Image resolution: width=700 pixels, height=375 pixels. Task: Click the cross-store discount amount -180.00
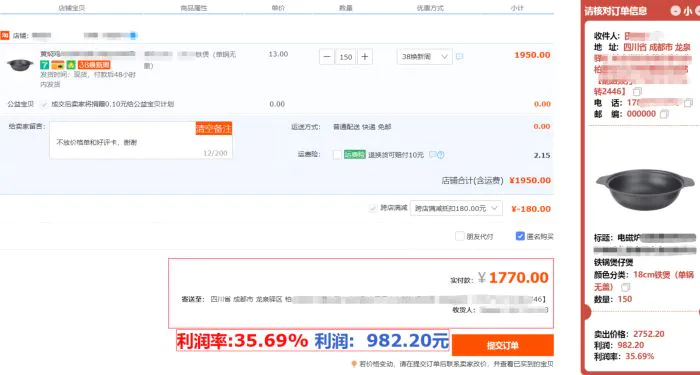click(x=531, y=209)
